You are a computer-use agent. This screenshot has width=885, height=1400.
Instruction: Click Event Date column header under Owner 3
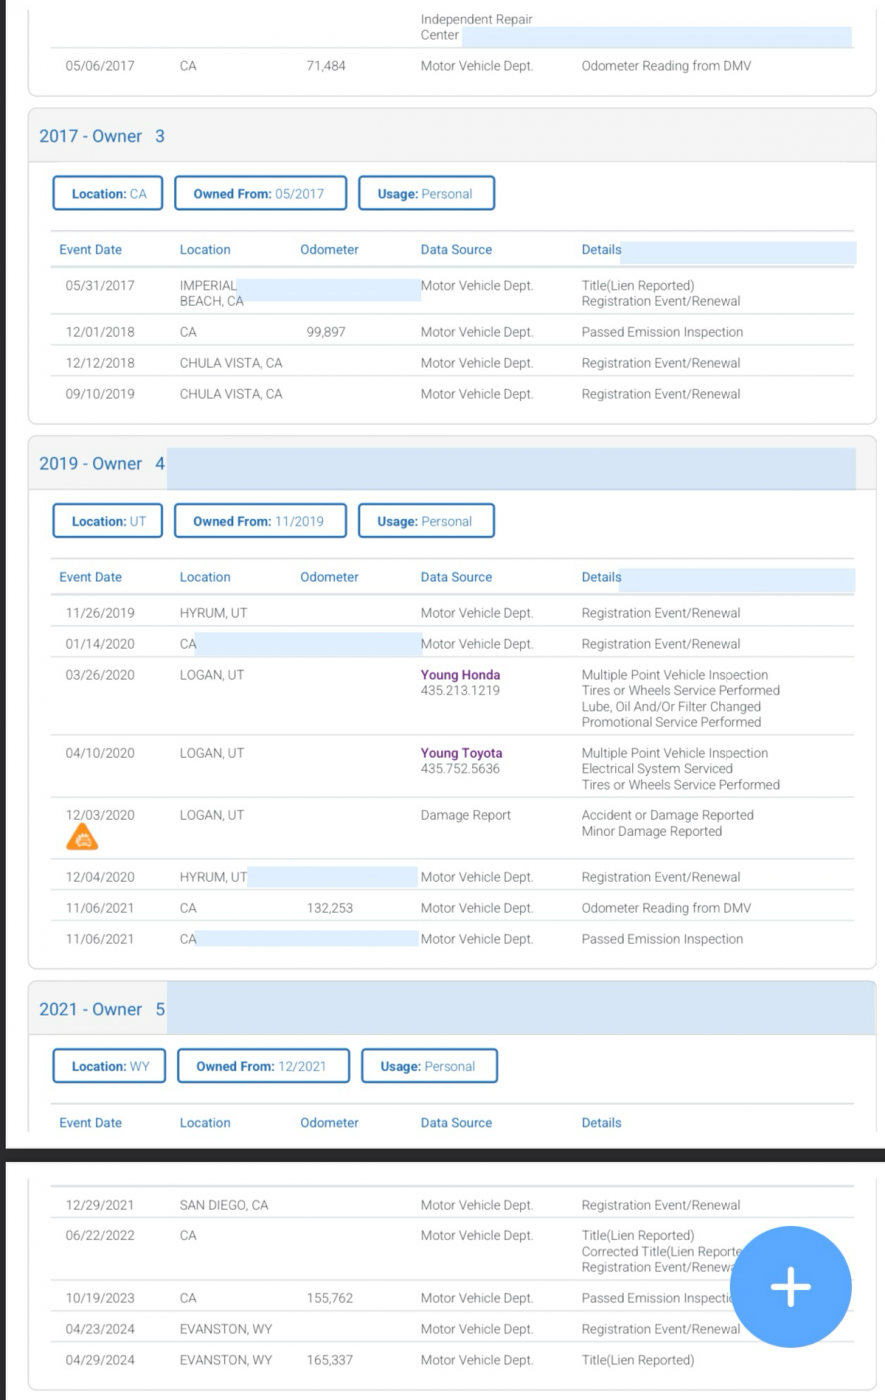[90, 250]
